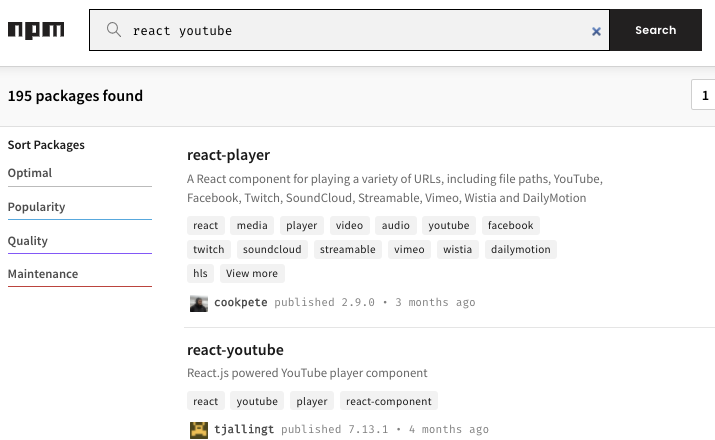Open cookpete's avatar image
This screenshot has height=440, width=715.
[199, 303]
